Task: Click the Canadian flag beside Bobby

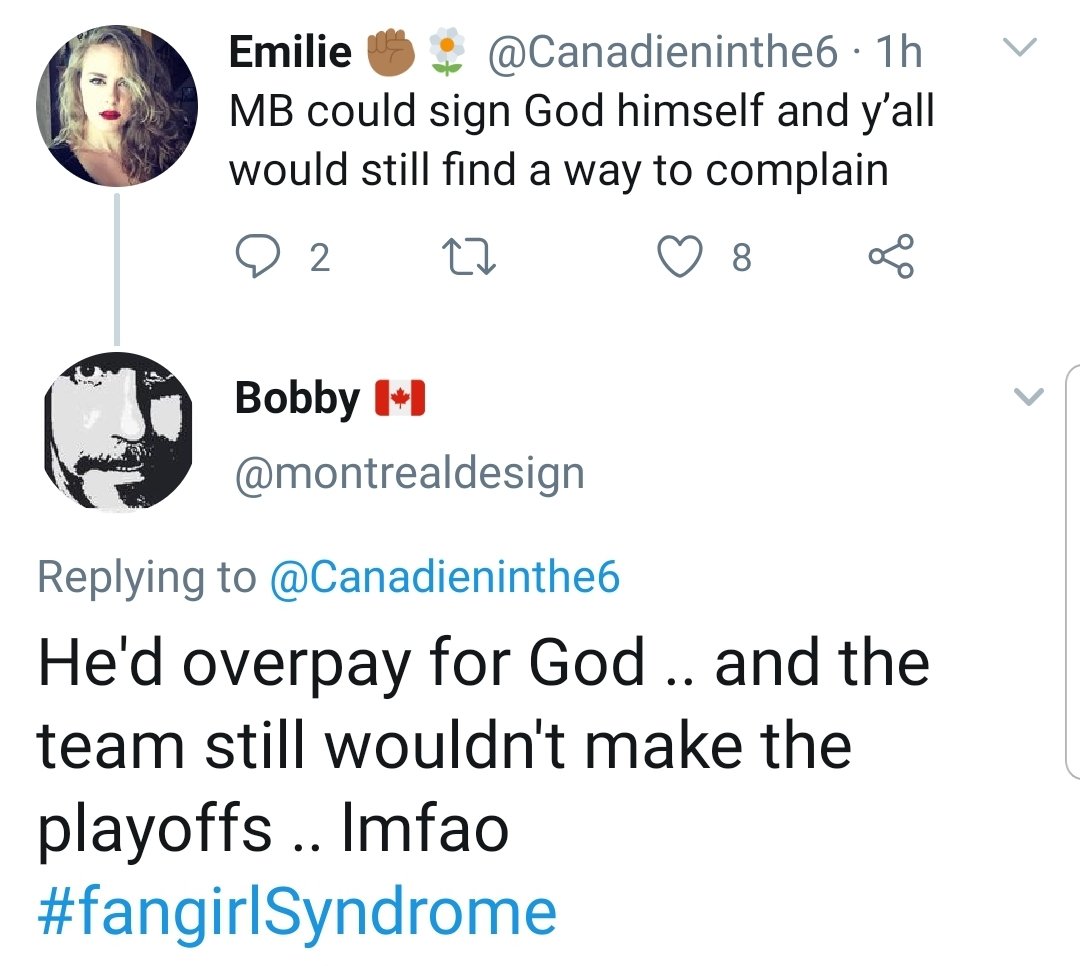Action: pyautogui.click(x=400, y=399)
